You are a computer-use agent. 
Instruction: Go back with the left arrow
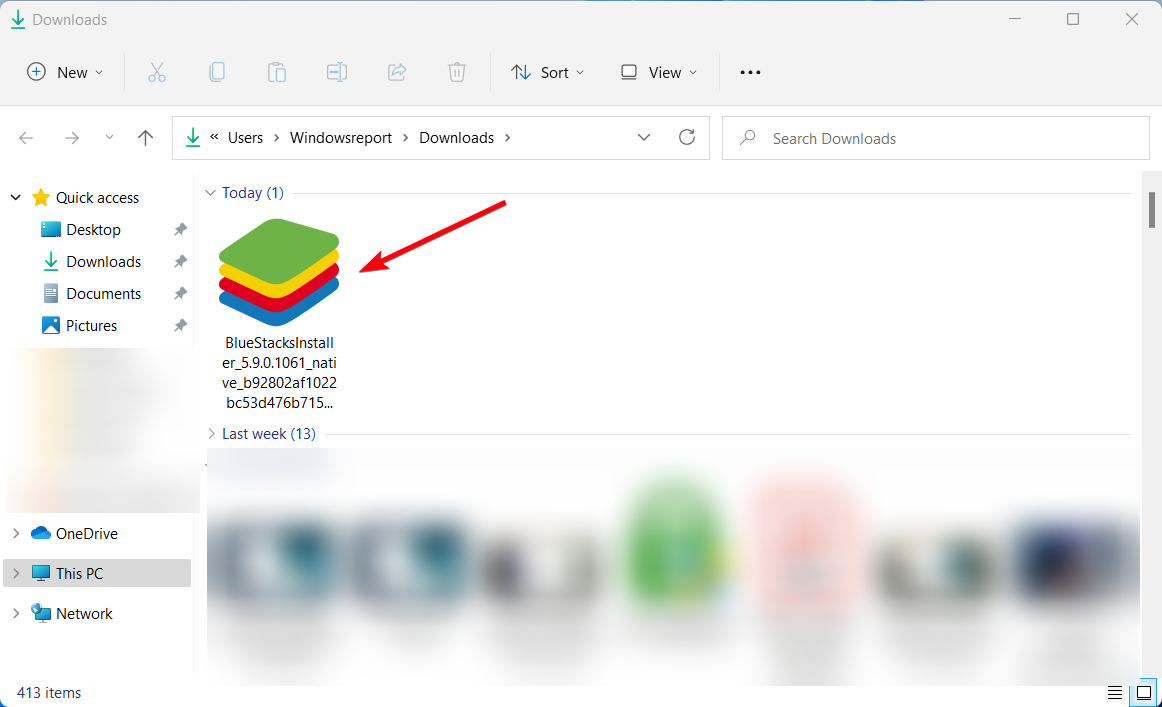26,138
